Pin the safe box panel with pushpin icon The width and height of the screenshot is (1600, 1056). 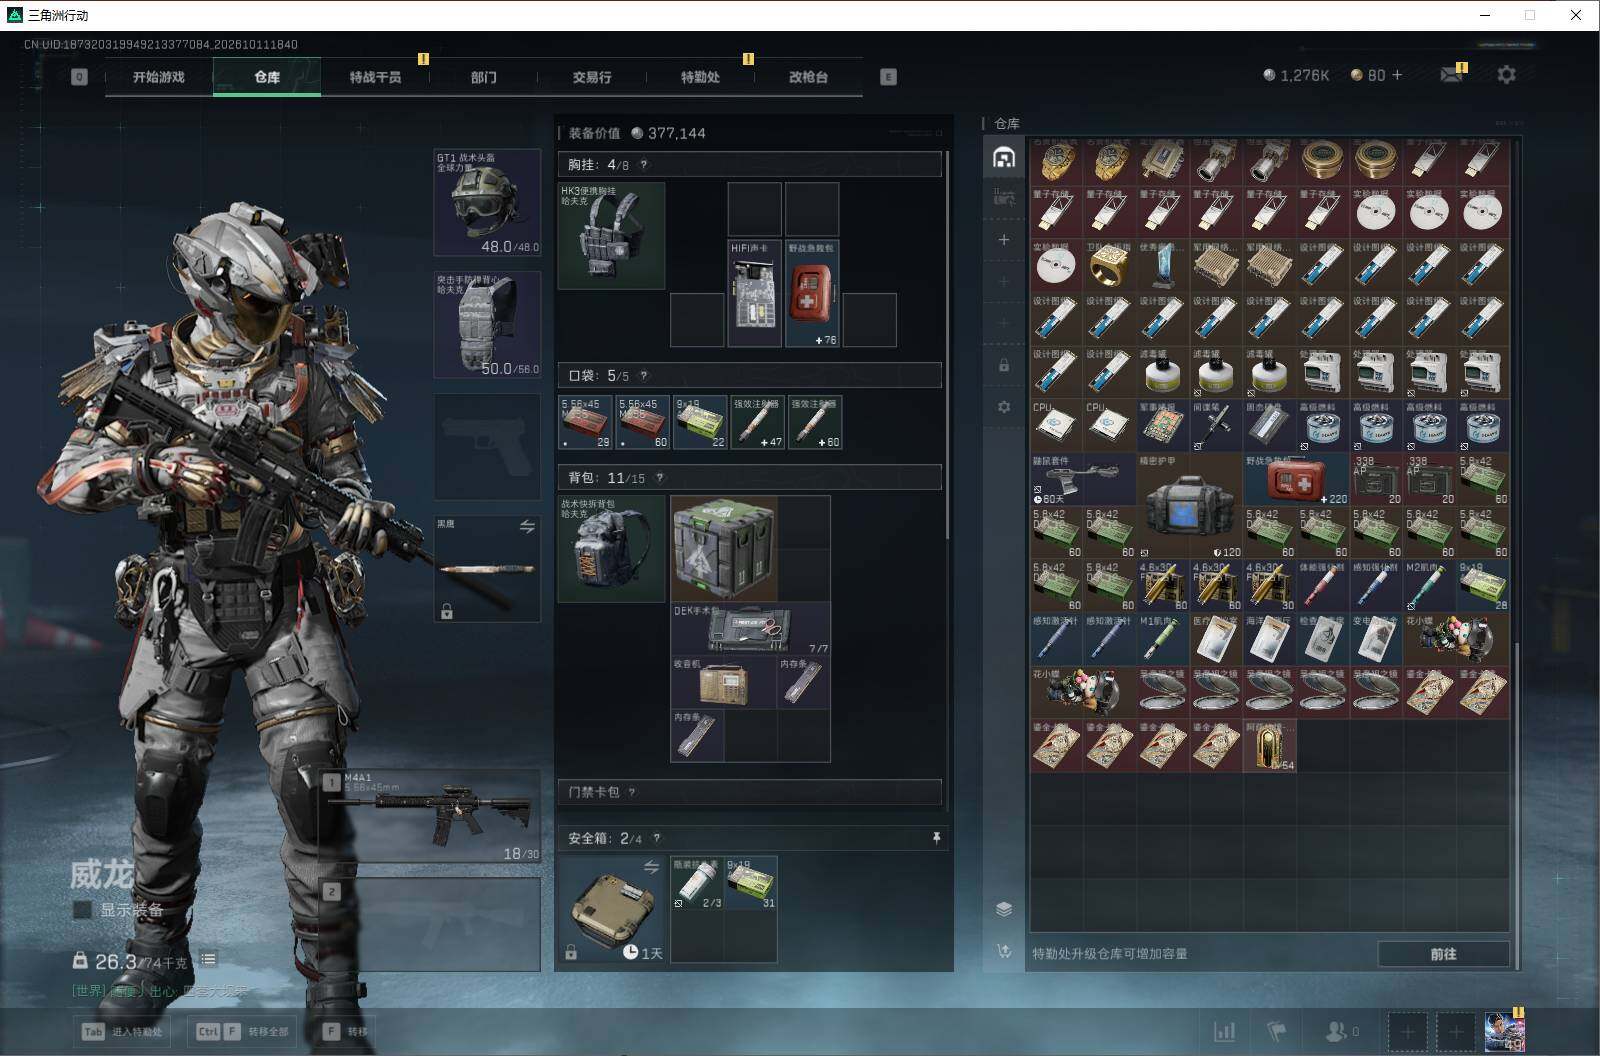(936, 838)
